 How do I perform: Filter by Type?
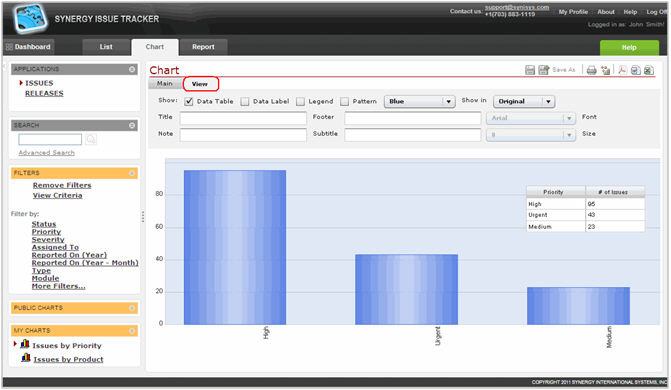click(x=41, y=271)
